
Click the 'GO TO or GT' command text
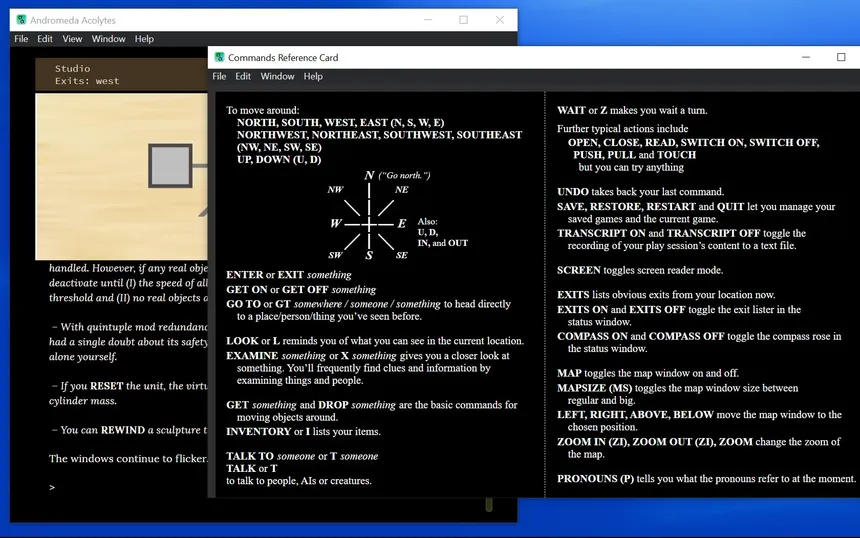tap(258, 304)
